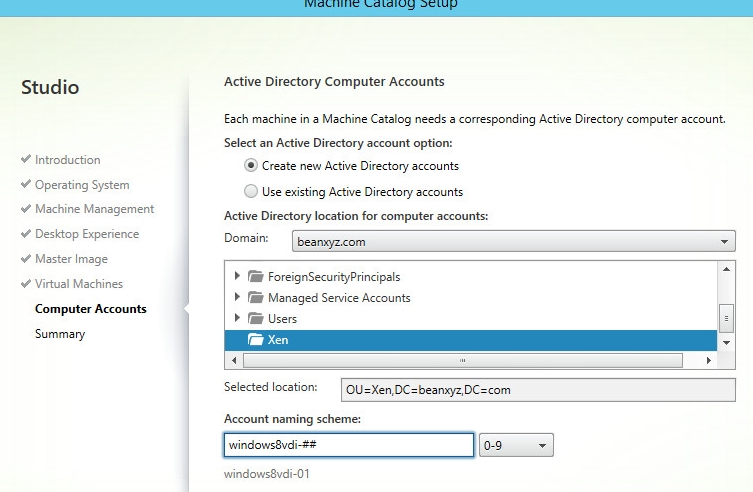753x492 pixels.
Task: Go to the Virtual Machines step
Action: (x=79, y=284)
